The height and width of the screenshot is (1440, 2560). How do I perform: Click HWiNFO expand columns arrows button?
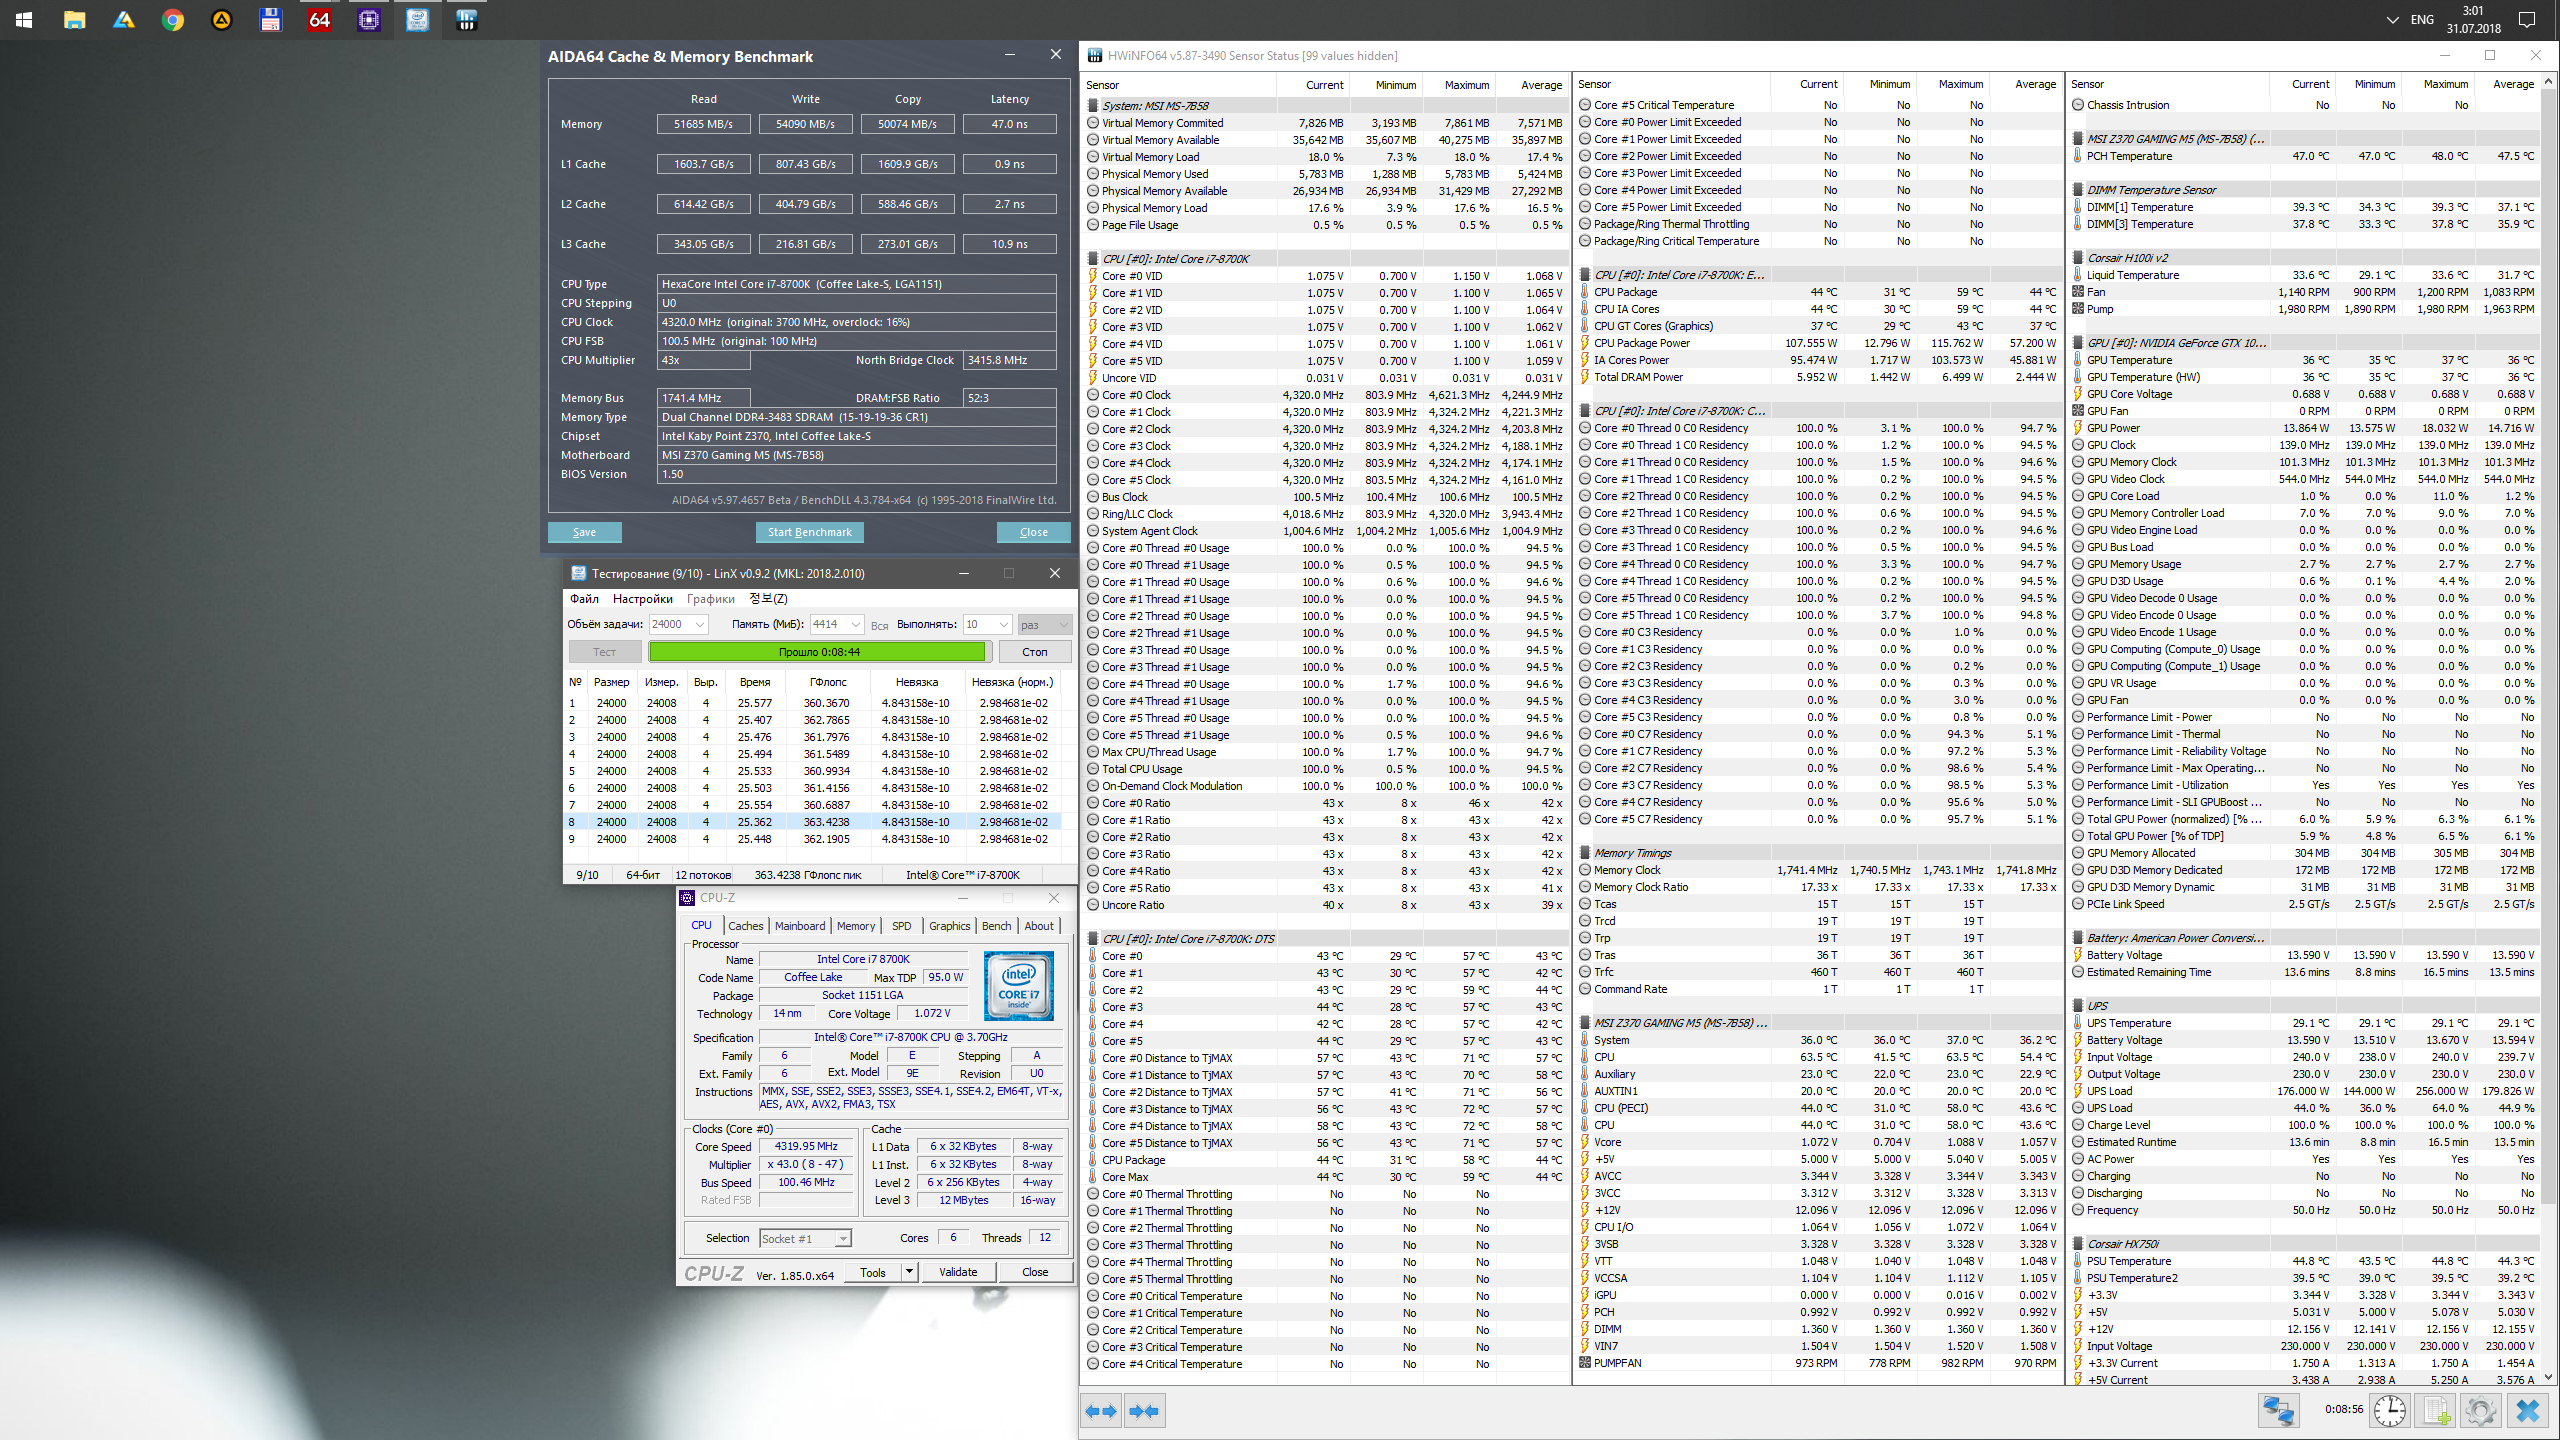pos(1100,1411)
